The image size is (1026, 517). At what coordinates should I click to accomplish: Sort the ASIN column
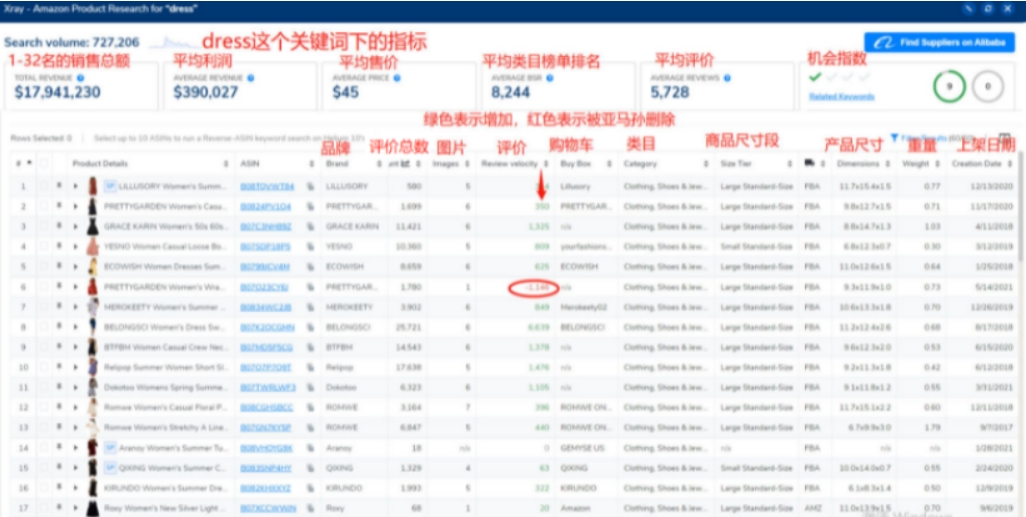click(x=311, y=164)
